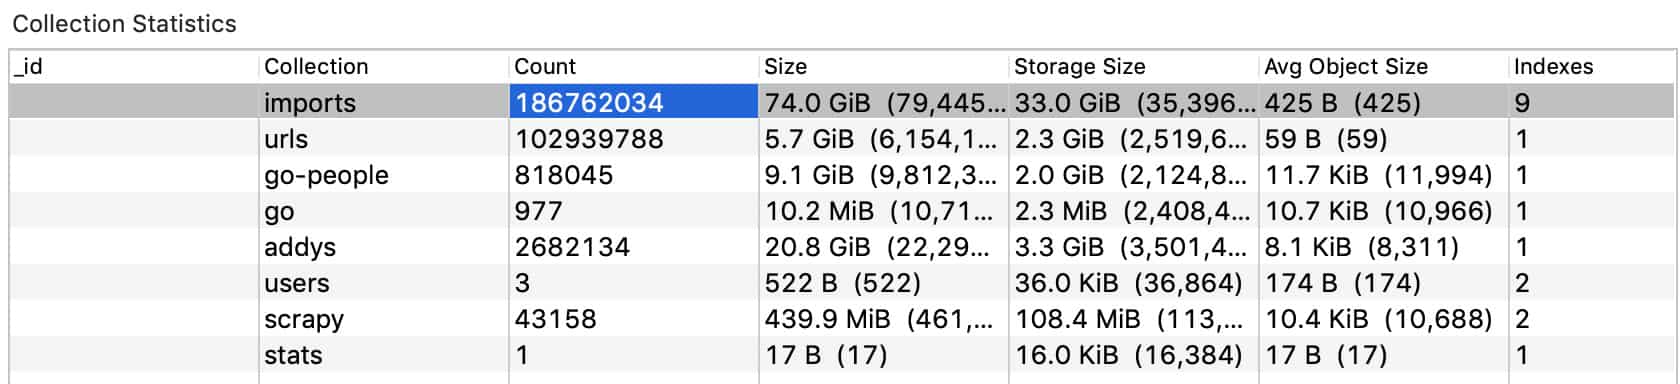
Task: Click the highlighted count 186762034 cell
Action: coord(634,102)
